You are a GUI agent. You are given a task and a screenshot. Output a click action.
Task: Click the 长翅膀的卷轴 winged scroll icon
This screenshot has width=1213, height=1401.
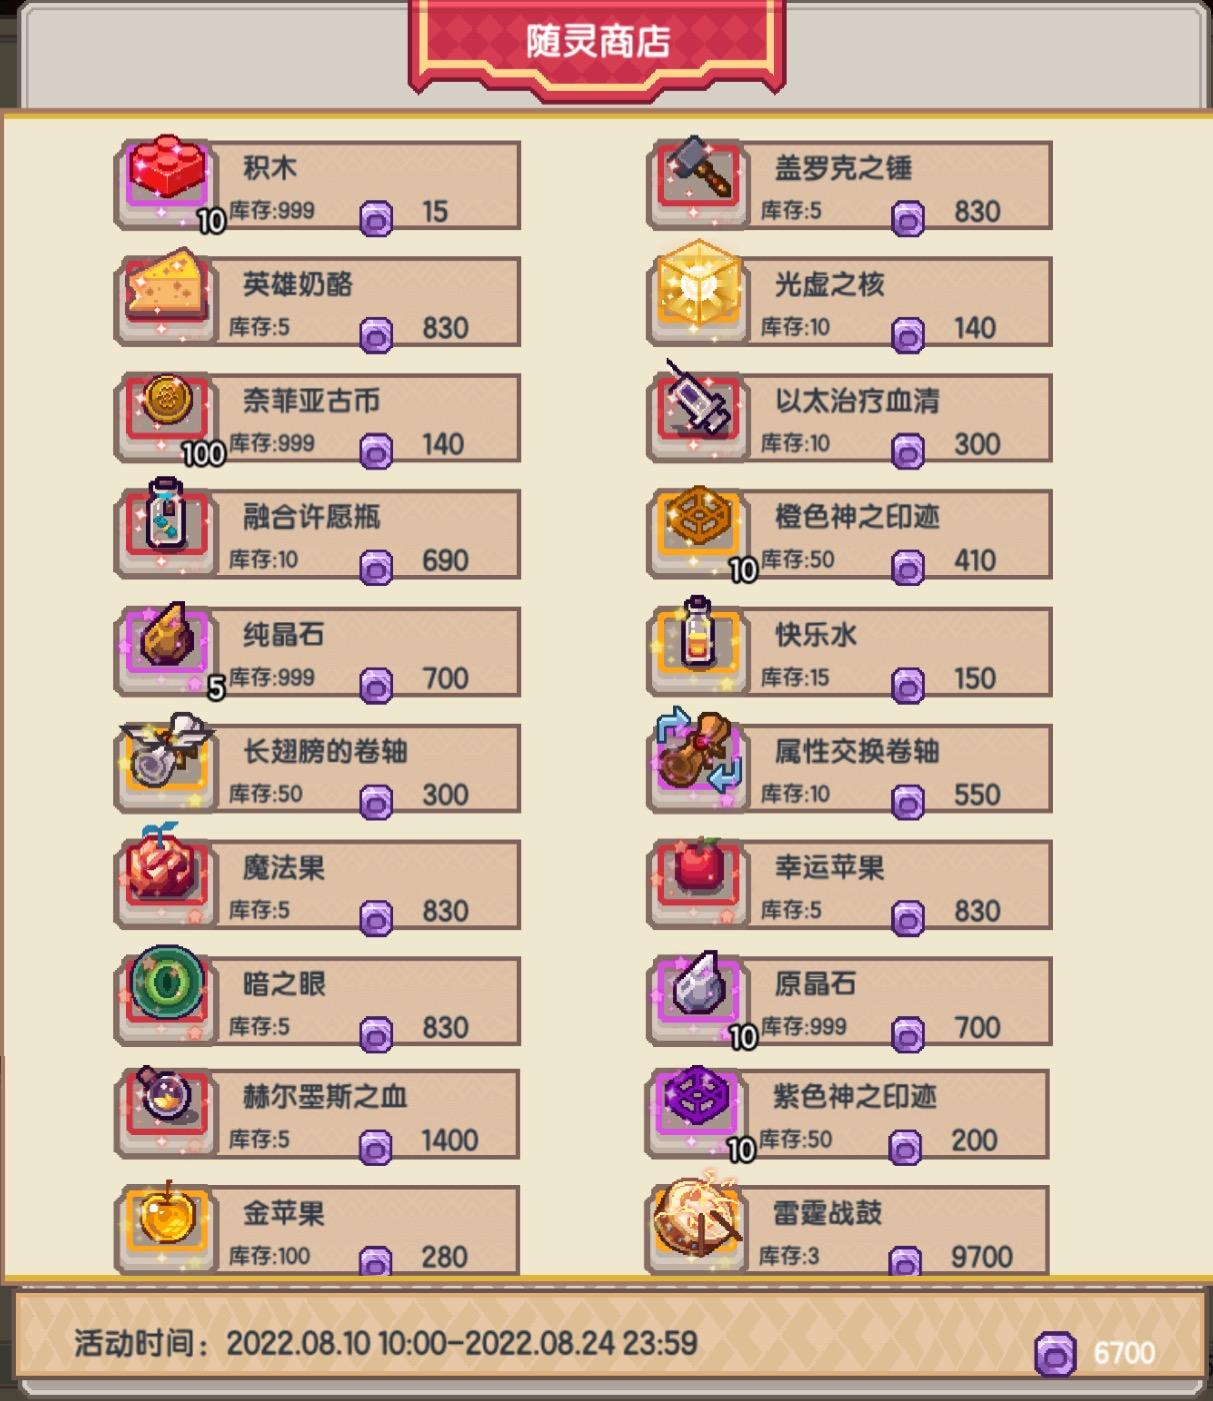coord(166,753)
